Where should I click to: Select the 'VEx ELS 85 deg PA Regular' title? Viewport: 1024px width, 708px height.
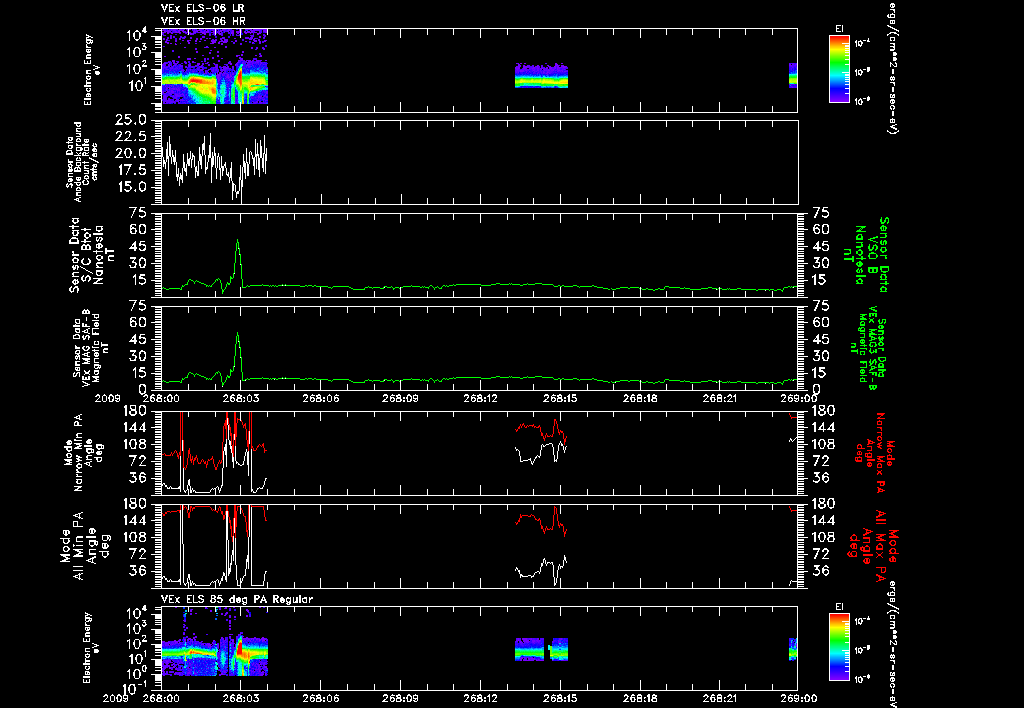[x=237, y=599]
